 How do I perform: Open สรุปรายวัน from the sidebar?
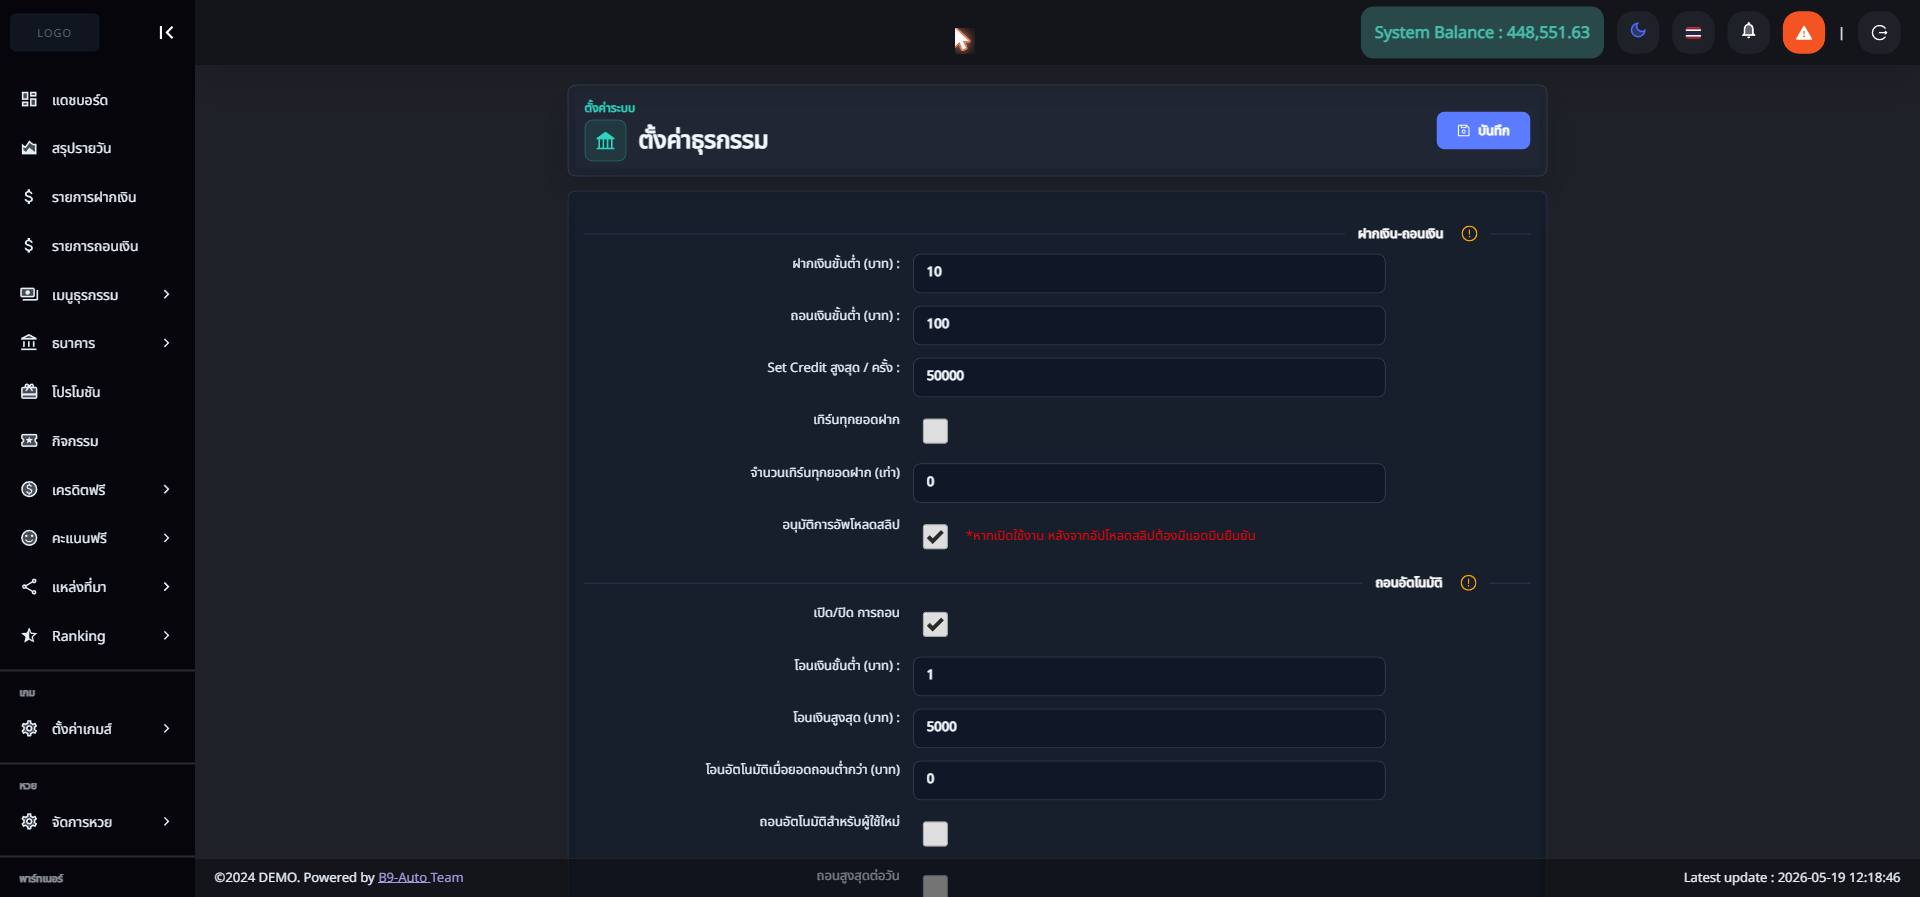tap(97, 148)
